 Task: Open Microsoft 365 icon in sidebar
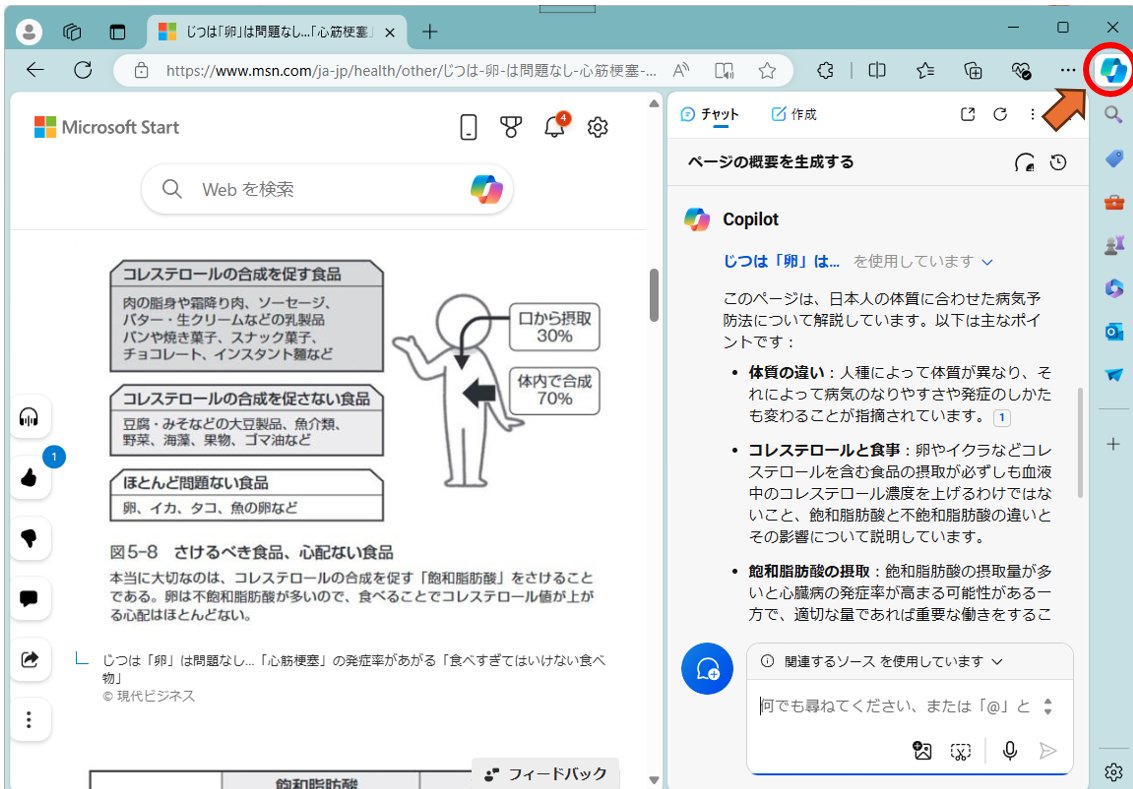(x=1113, y=288)
